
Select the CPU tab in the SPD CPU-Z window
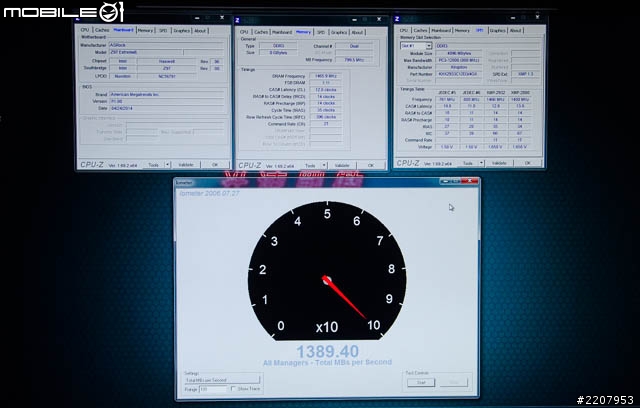404,30
